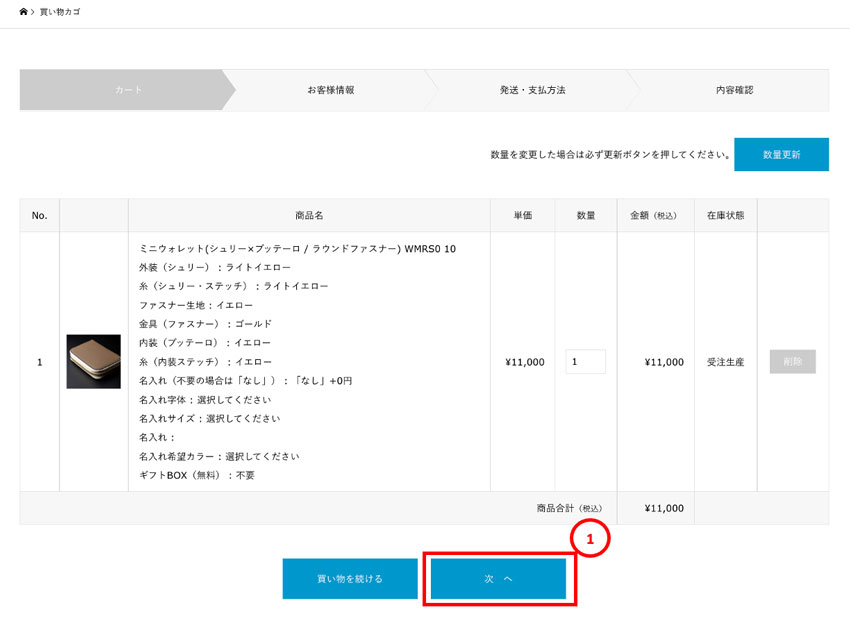Select the quantity input field showing 1
850x622 pixels.
click(585, 361)
